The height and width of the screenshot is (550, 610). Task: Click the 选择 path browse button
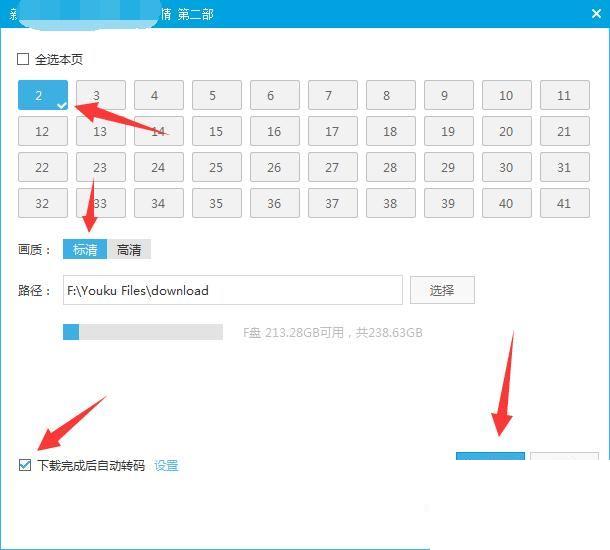pyautogui.click(x=441, y=290)
